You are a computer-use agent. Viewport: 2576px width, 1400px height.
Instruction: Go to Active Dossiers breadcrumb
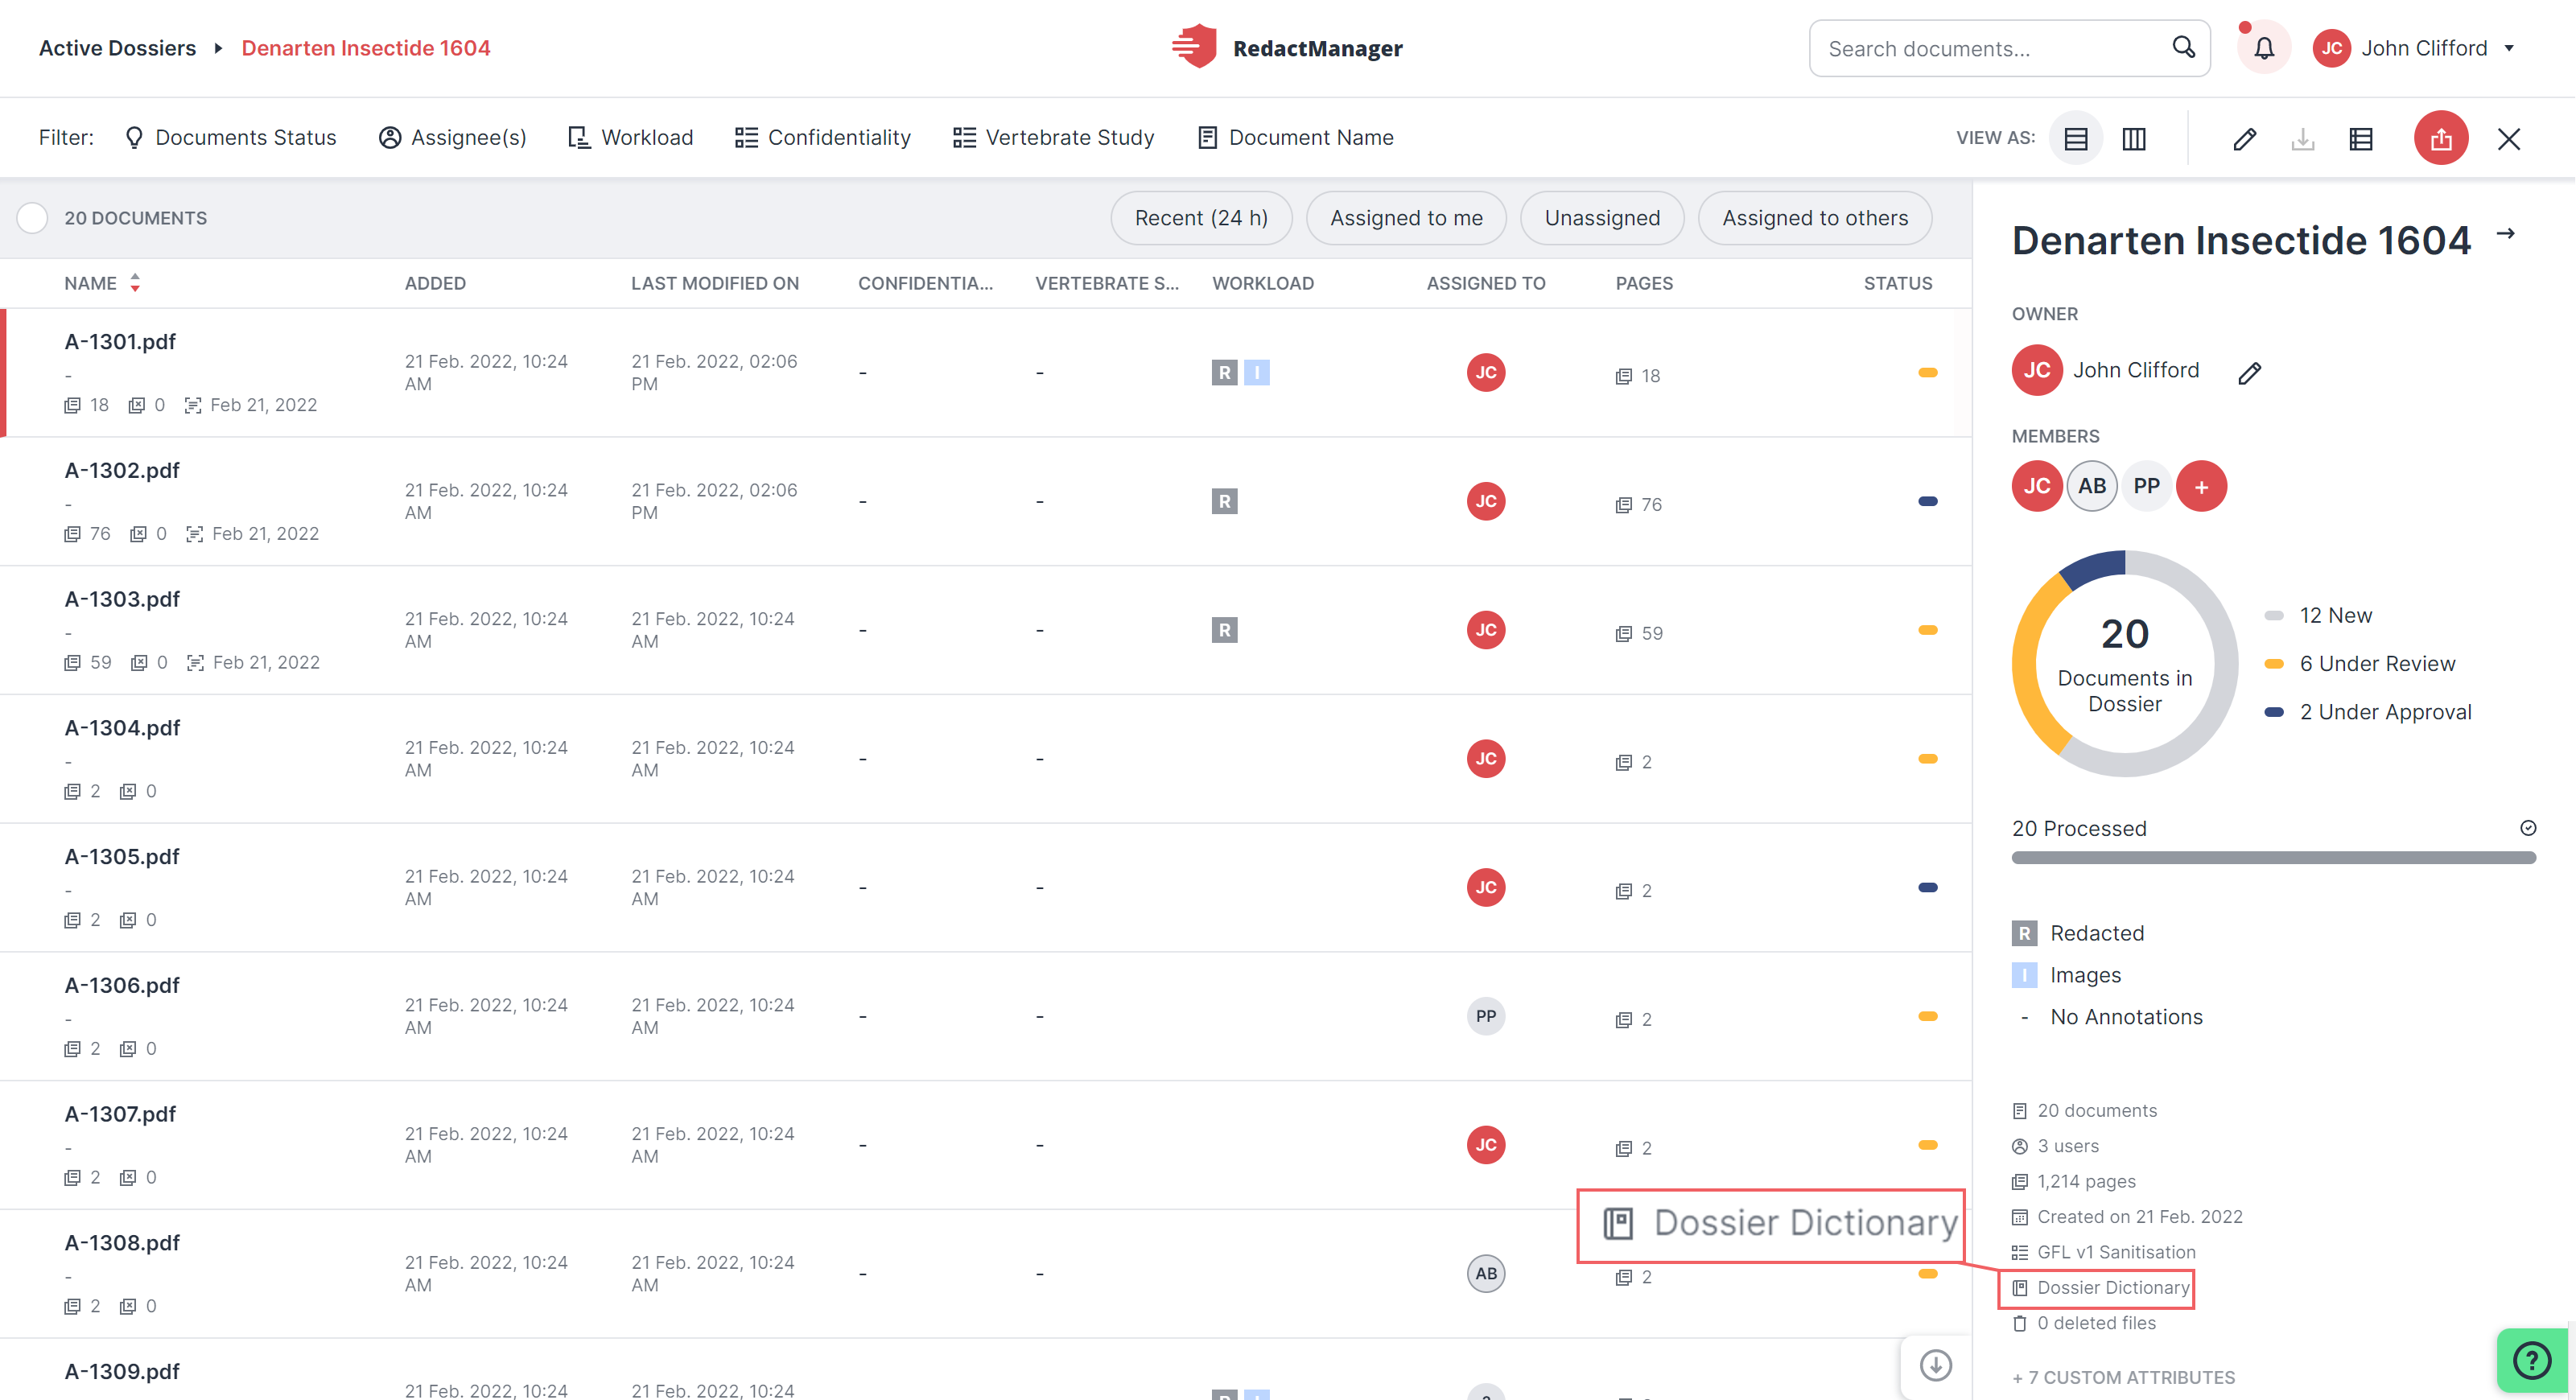pyautogui.click(x=117, y=48)
